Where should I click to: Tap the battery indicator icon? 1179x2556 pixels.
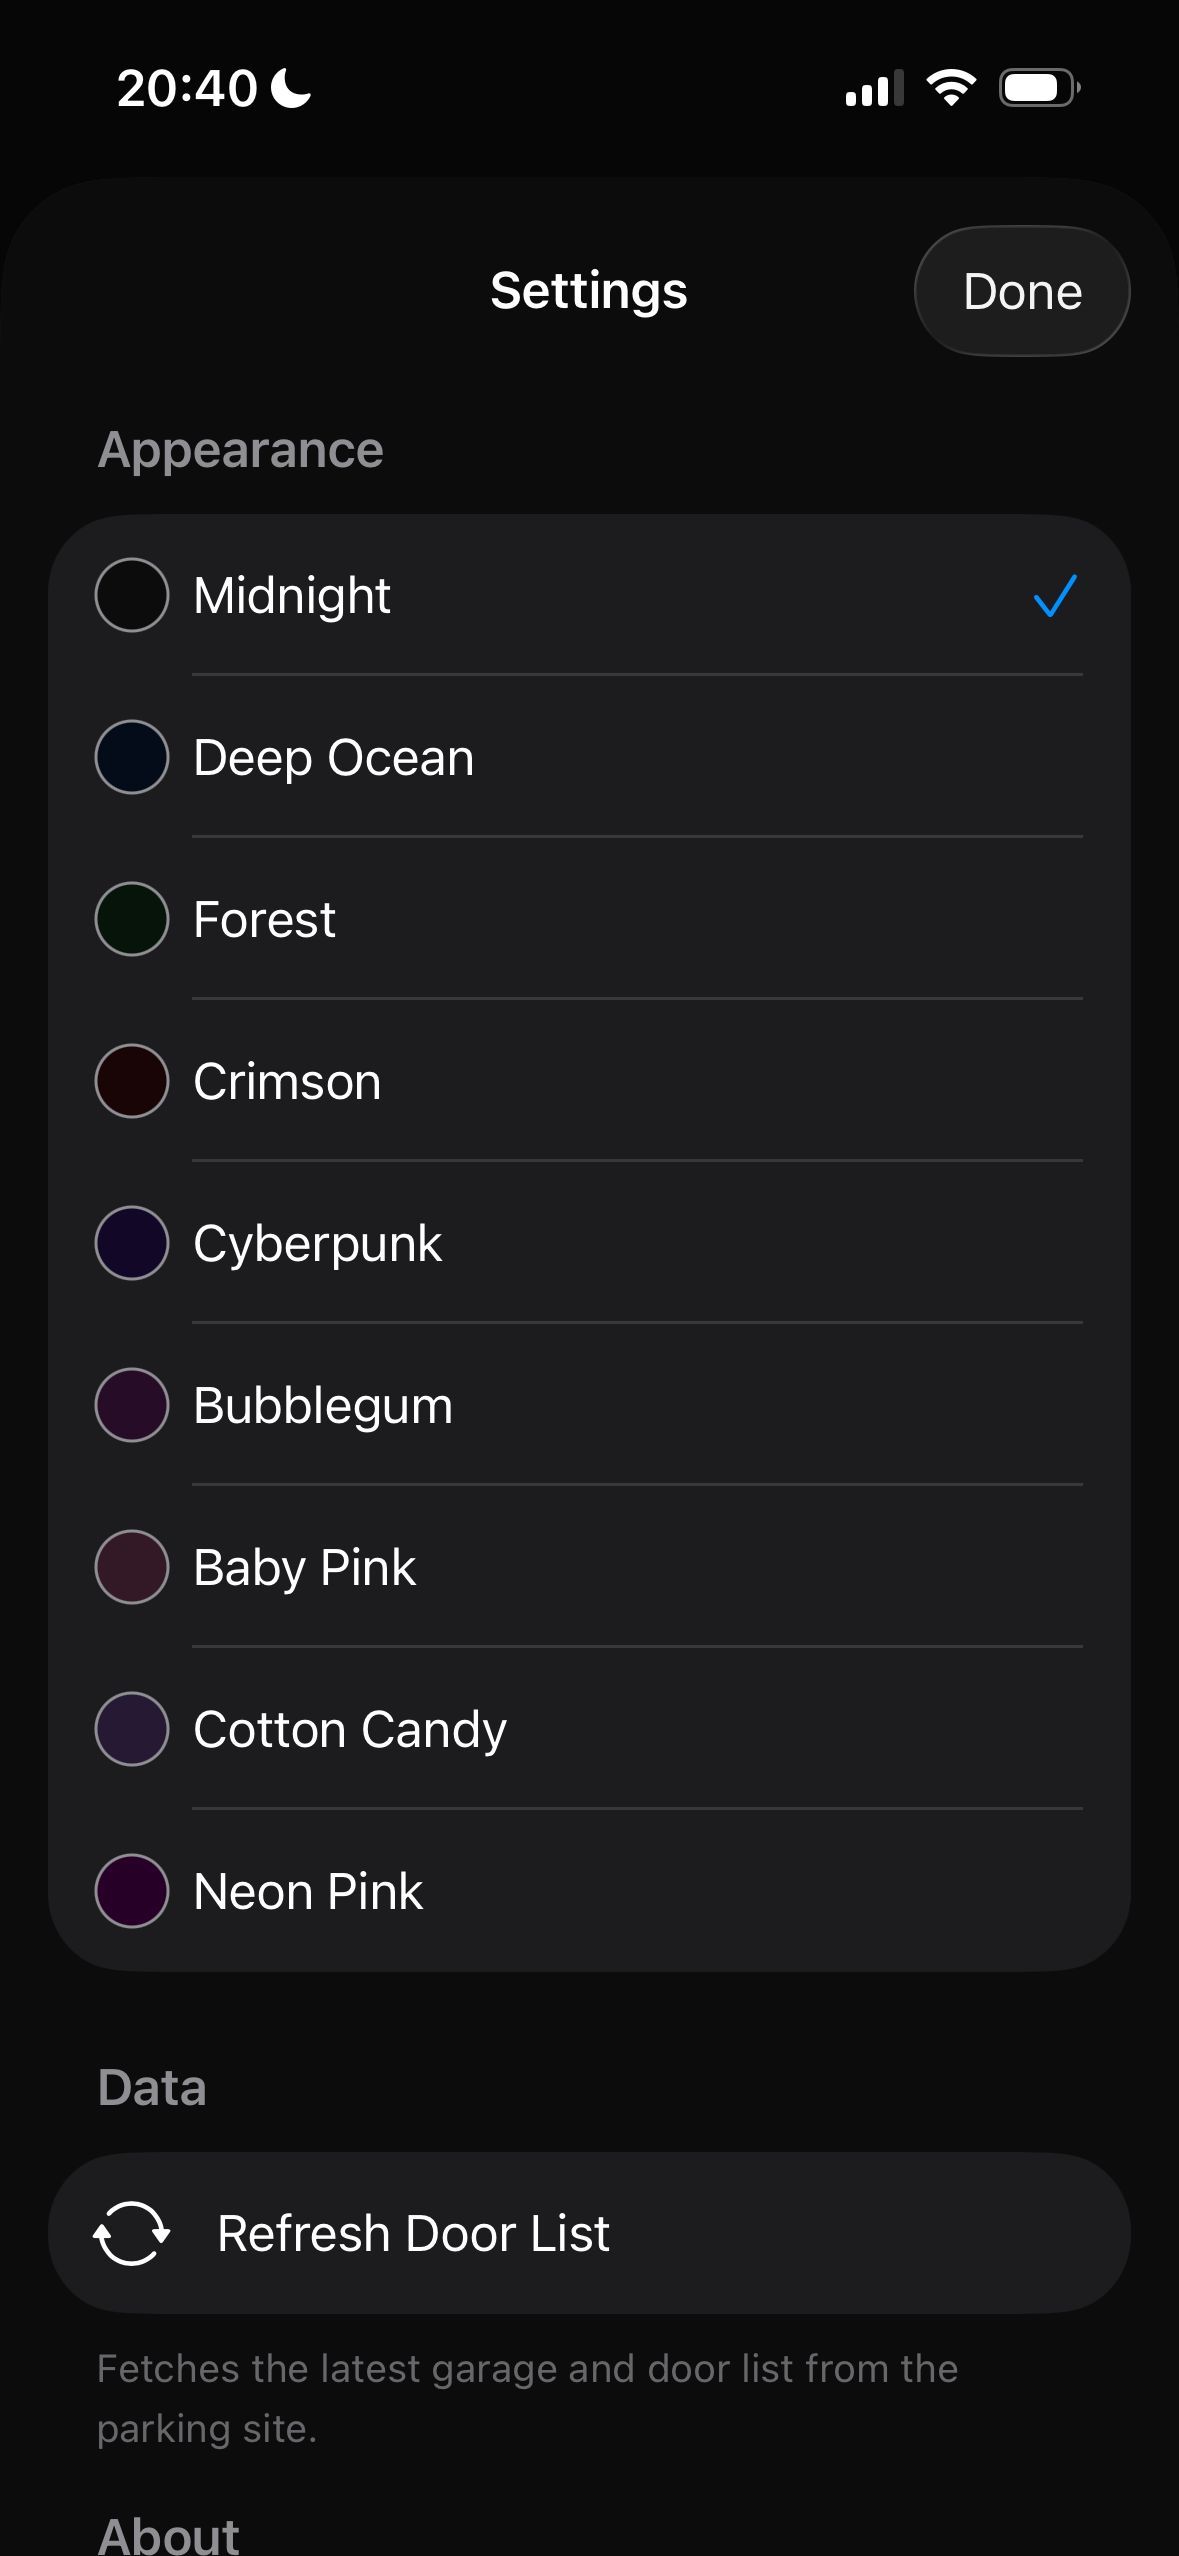[x=1039, y=88]
